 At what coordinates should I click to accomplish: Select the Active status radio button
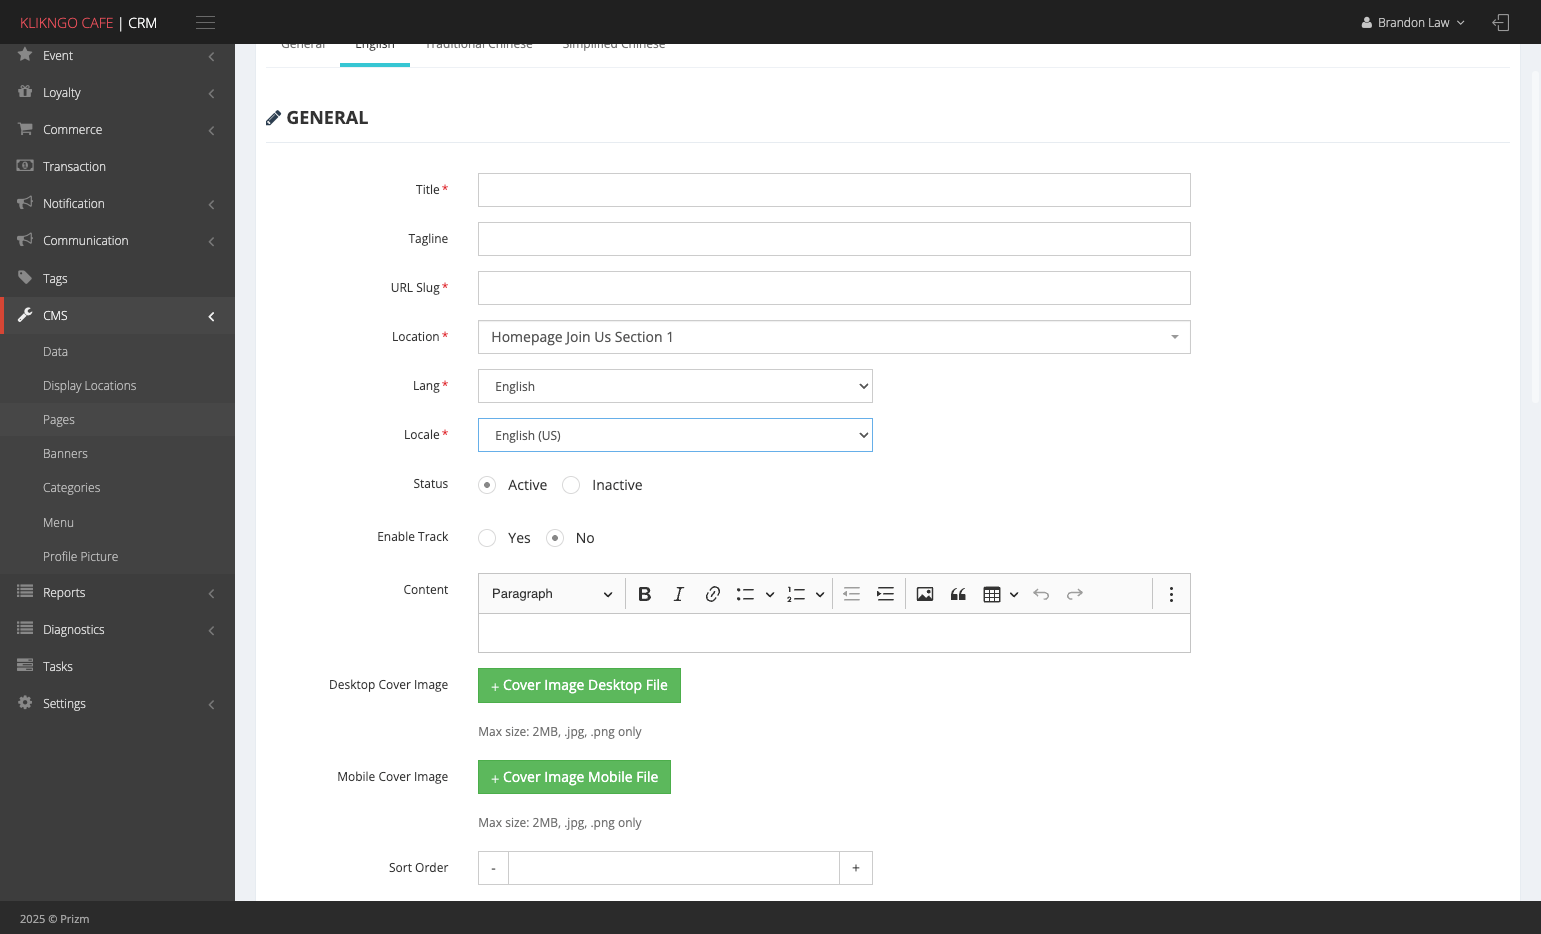[487, 485]
